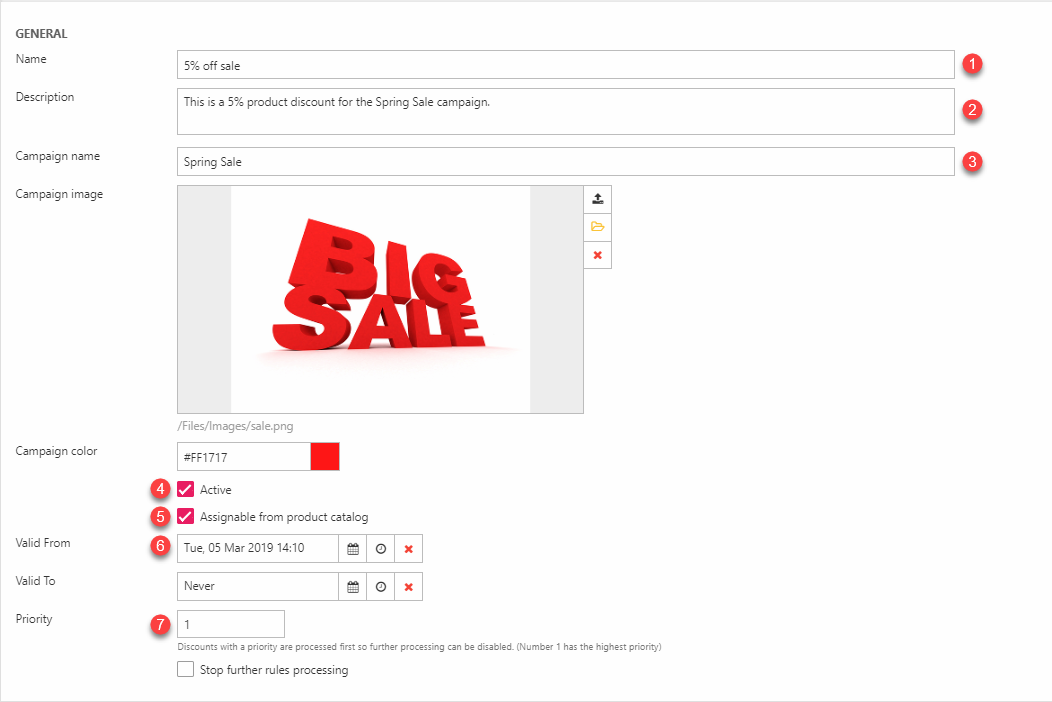Focus the Campaign name field

click(565, 162)
